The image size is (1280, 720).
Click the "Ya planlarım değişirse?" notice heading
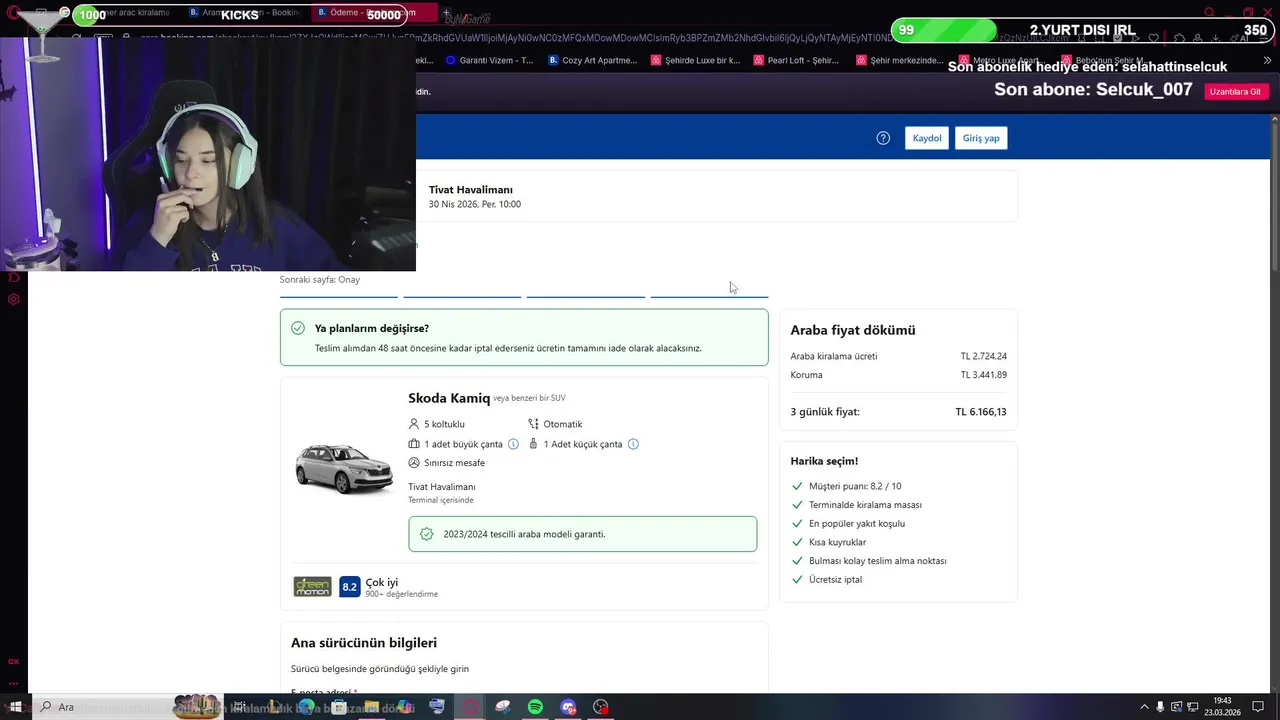(372, 328)
